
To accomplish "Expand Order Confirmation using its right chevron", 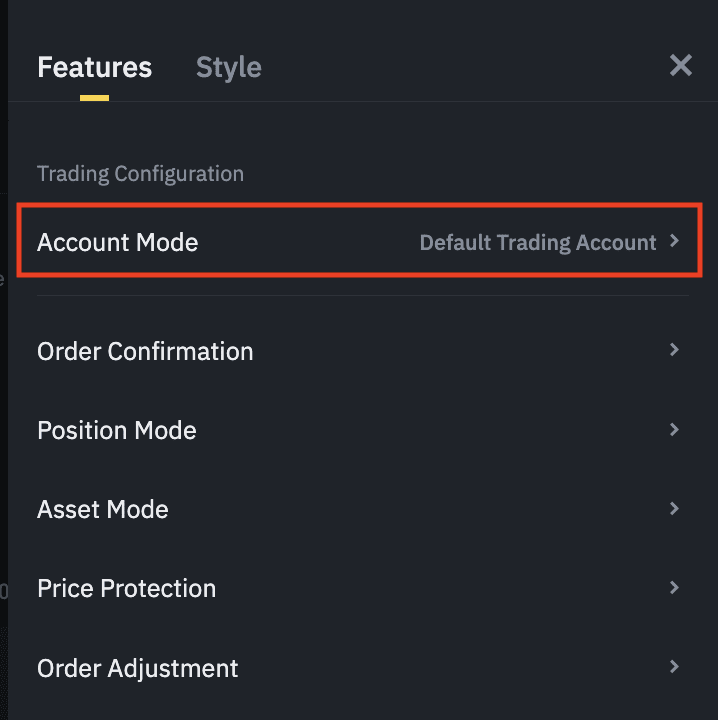I will point(675,350).
